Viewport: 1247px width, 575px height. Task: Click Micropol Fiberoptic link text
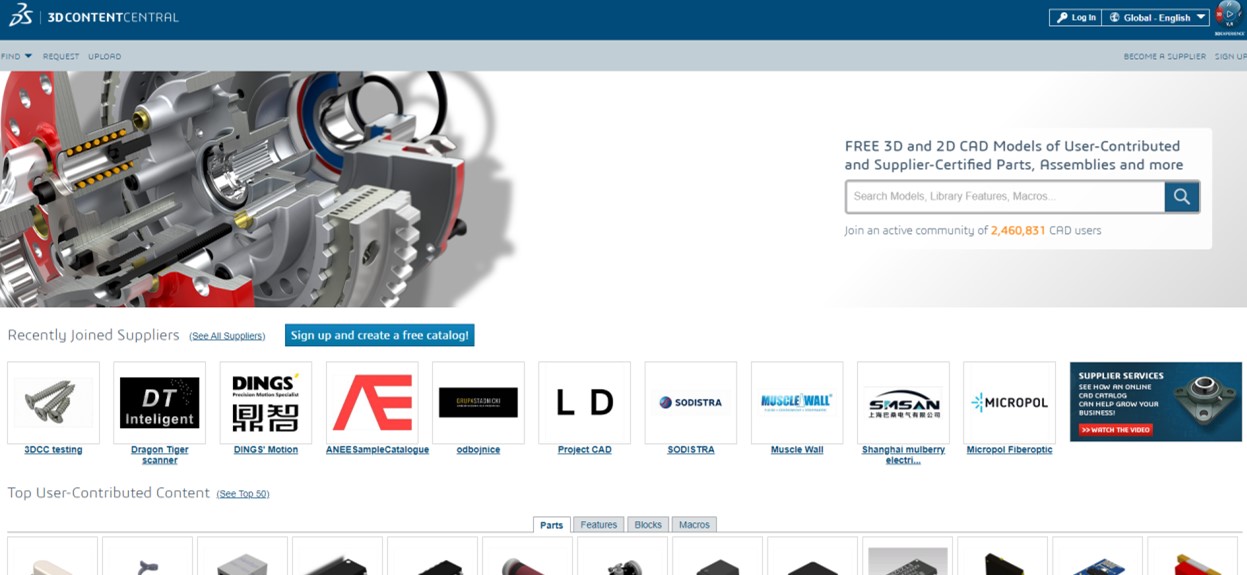(x=1009, y=450)
